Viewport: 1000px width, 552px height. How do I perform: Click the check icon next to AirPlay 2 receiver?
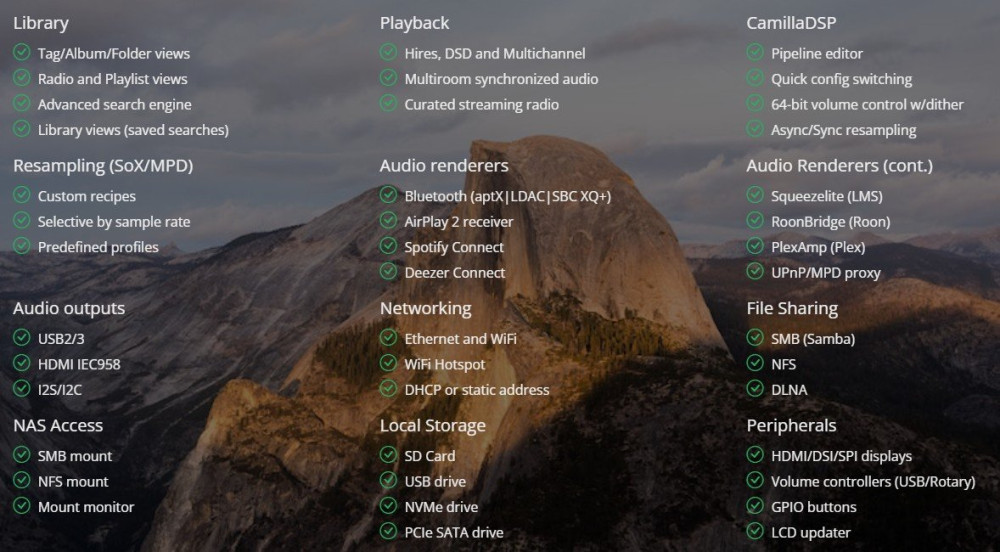[x=388, y=221]
